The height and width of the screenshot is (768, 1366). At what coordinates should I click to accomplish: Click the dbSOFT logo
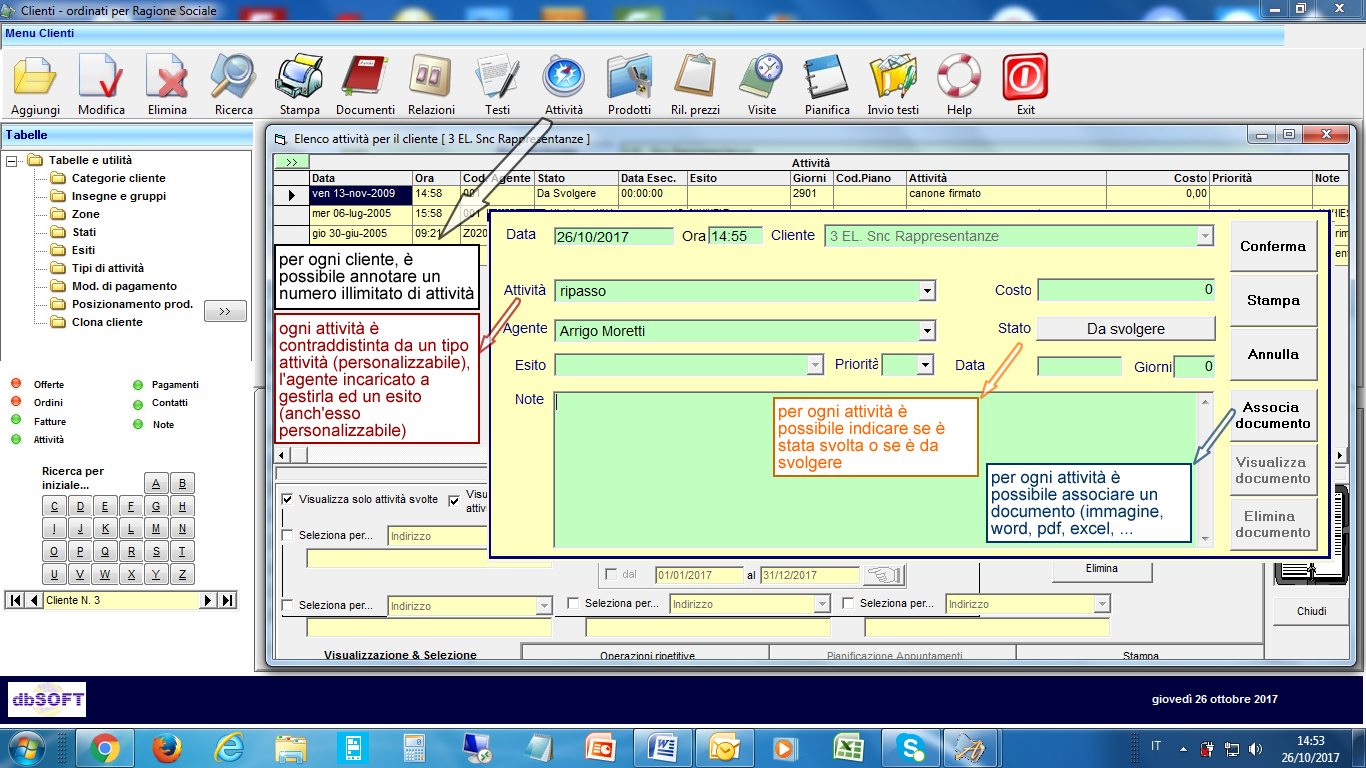coord(48,699)
